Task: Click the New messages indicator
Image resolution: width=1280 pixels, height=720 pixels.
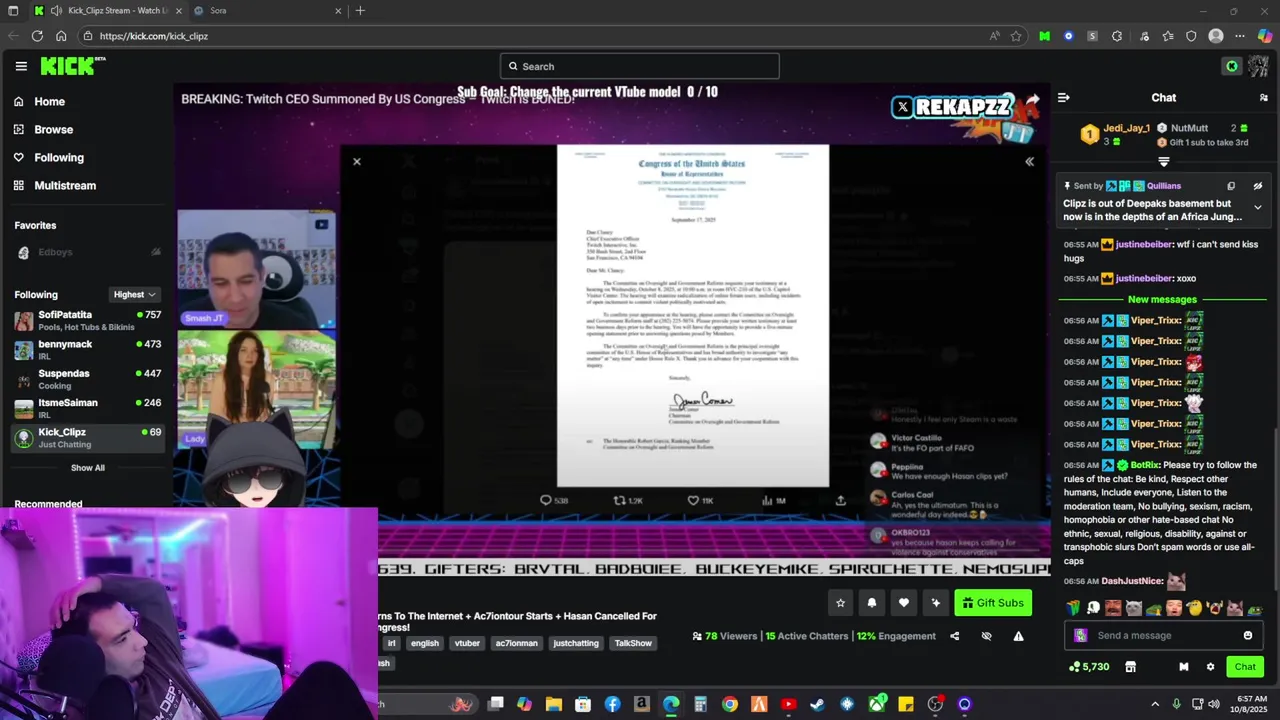Action: coord(1162,299)
